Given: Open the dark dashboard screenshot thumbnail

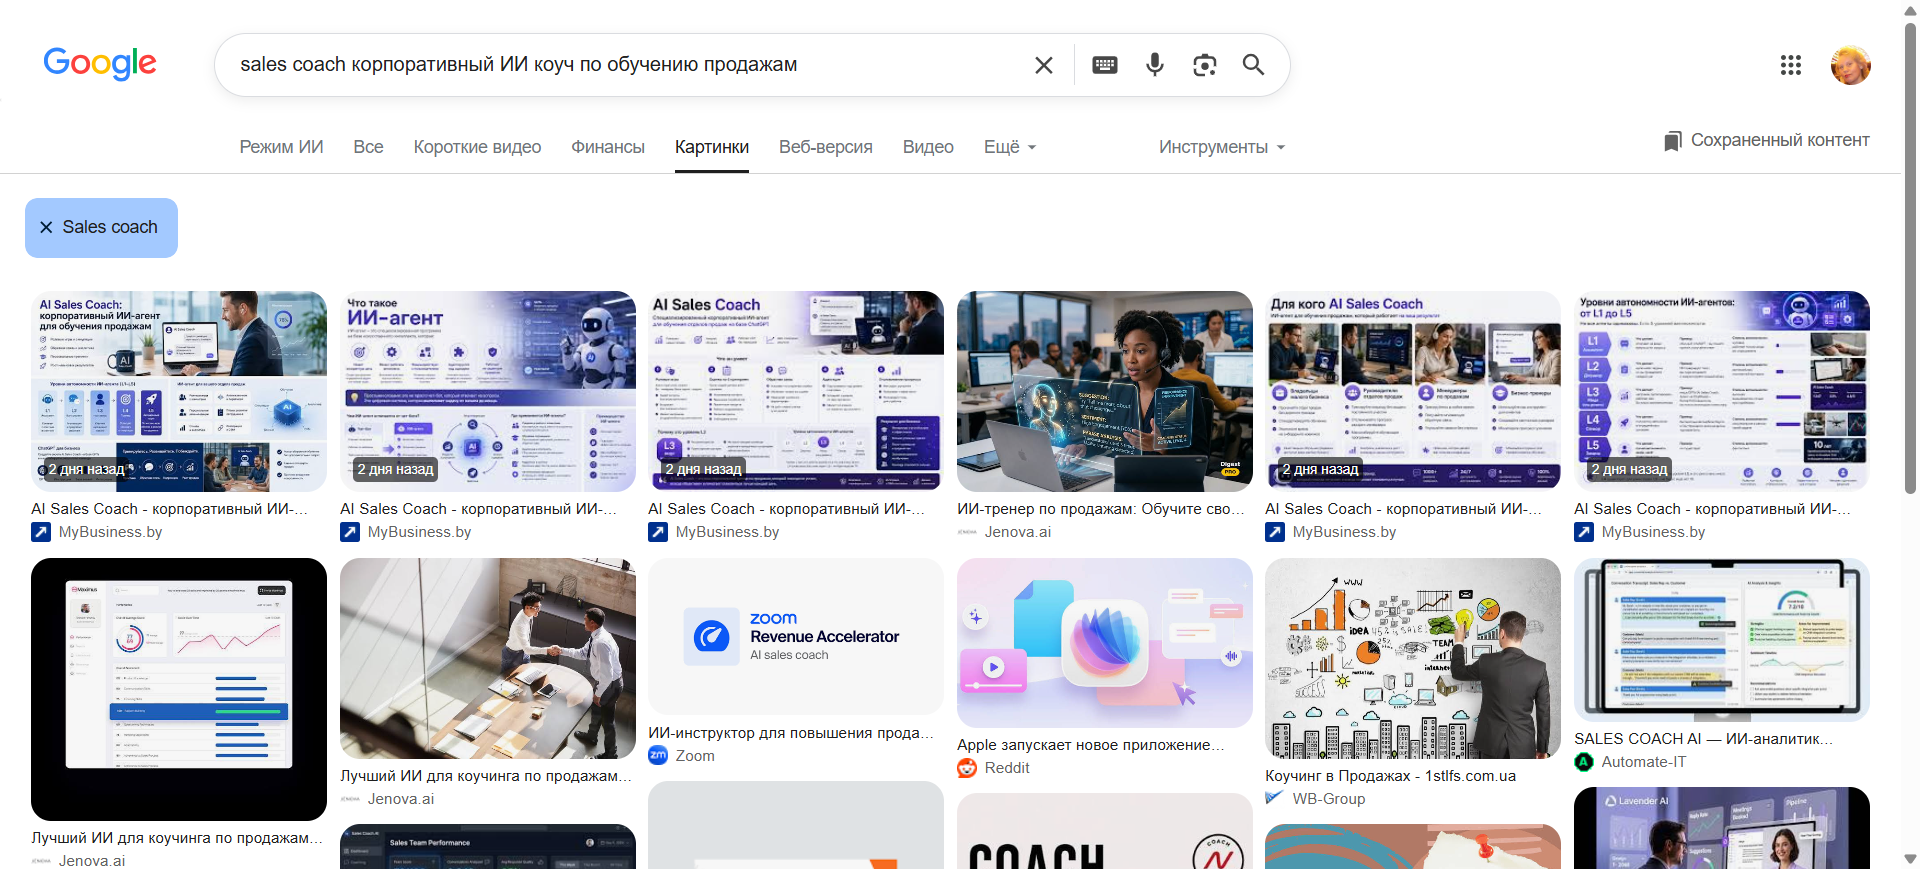Looking at the screenshot, I should click(x=179, y=689).
